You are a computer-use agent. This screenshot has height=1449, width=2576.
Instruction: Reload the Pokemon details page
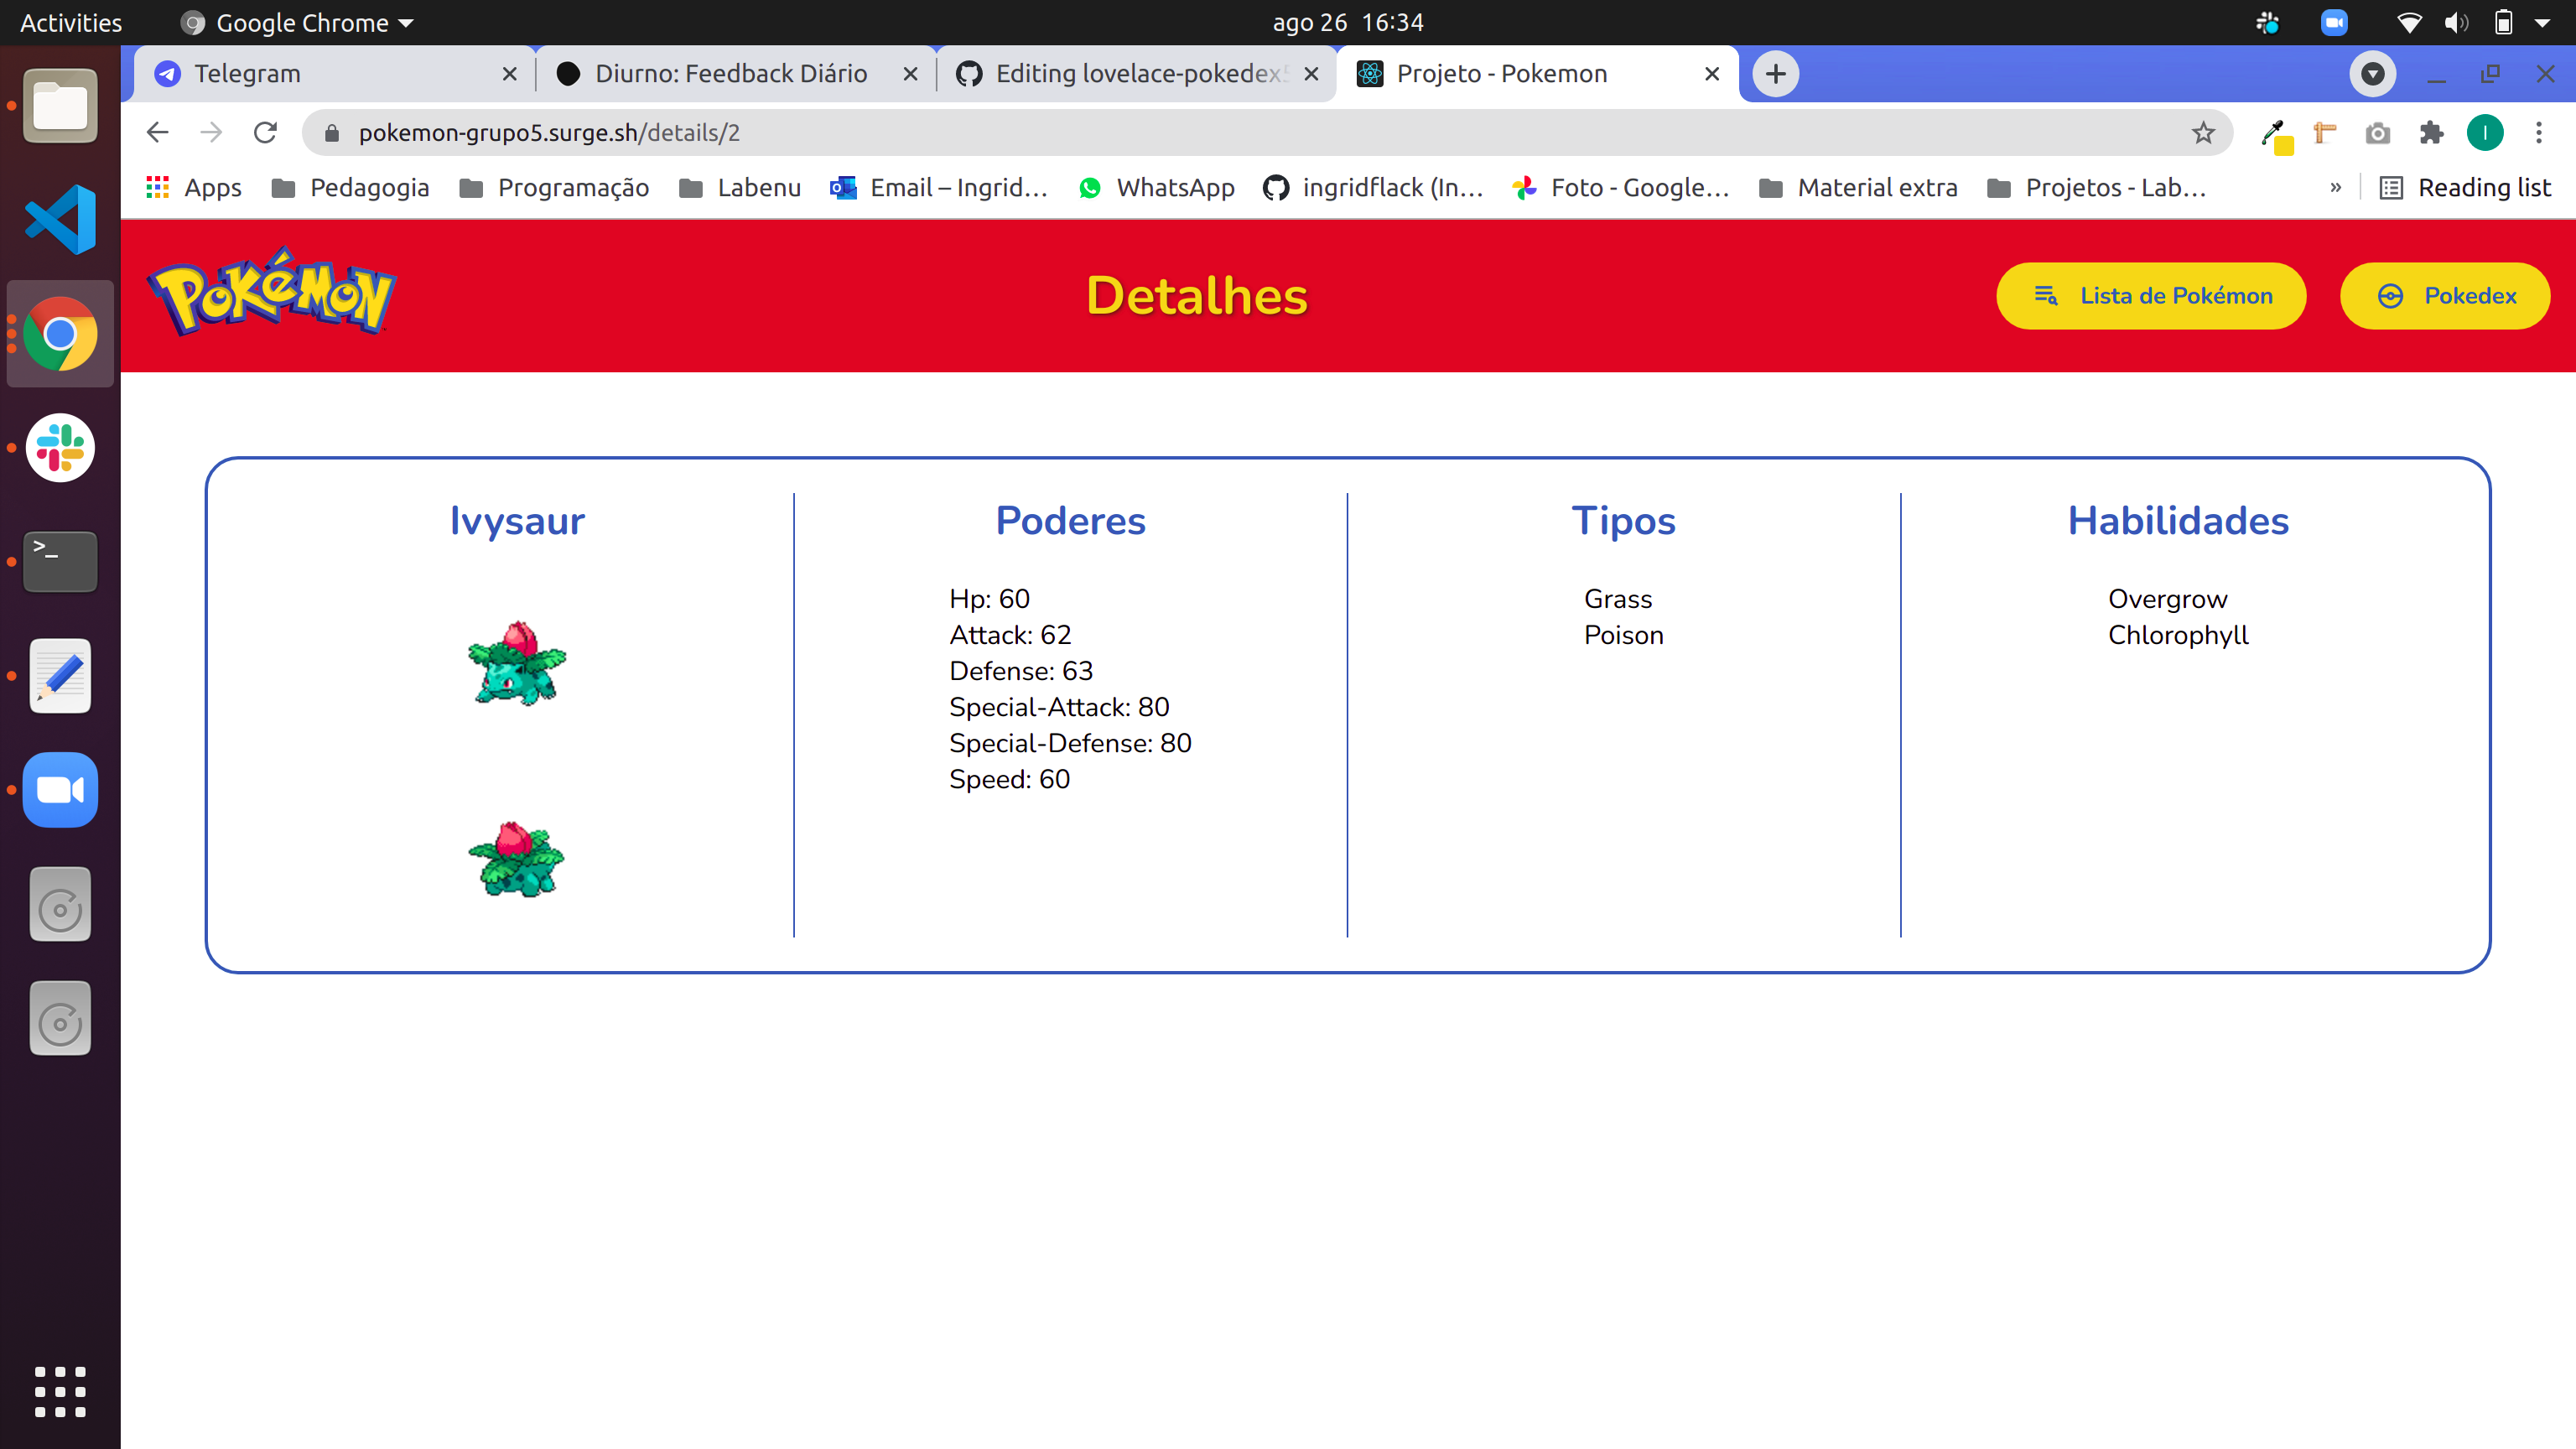click(x=265, y=133)
